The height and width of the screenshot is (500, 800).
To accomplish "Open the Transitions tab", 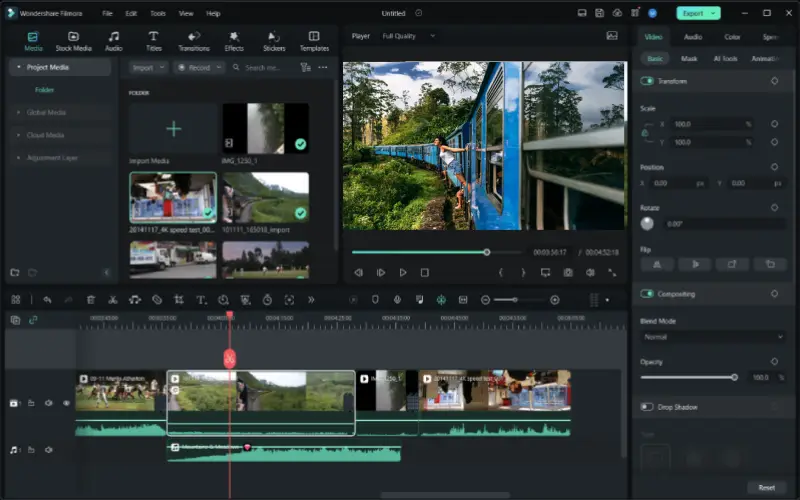I will [194, 41].
